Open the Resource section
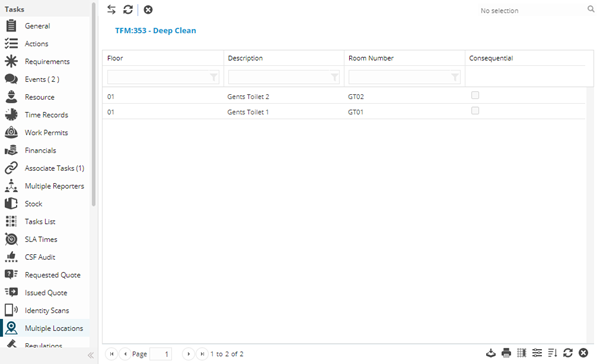 pyautogui.click(x=39, y=97)
